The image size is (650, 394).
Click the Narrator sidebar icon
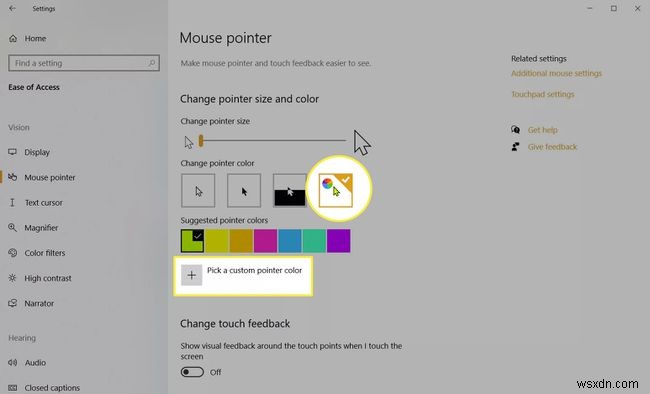[x=12, y=304]
